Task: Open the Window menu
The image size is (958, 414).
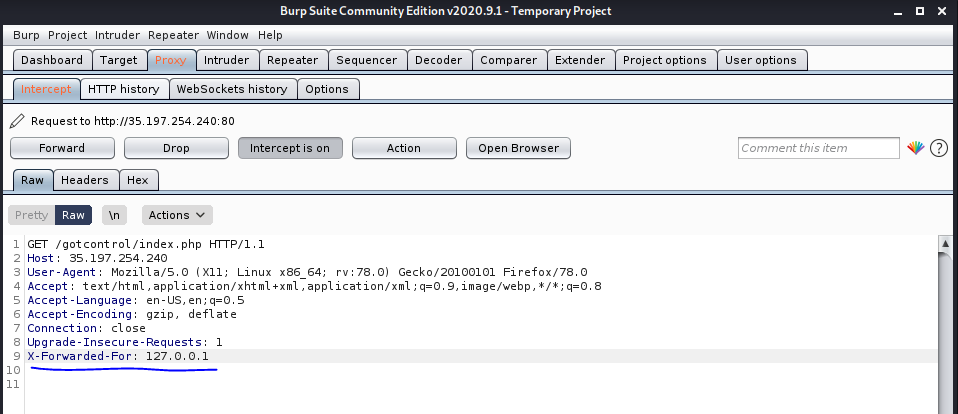Action: (227, 35)
